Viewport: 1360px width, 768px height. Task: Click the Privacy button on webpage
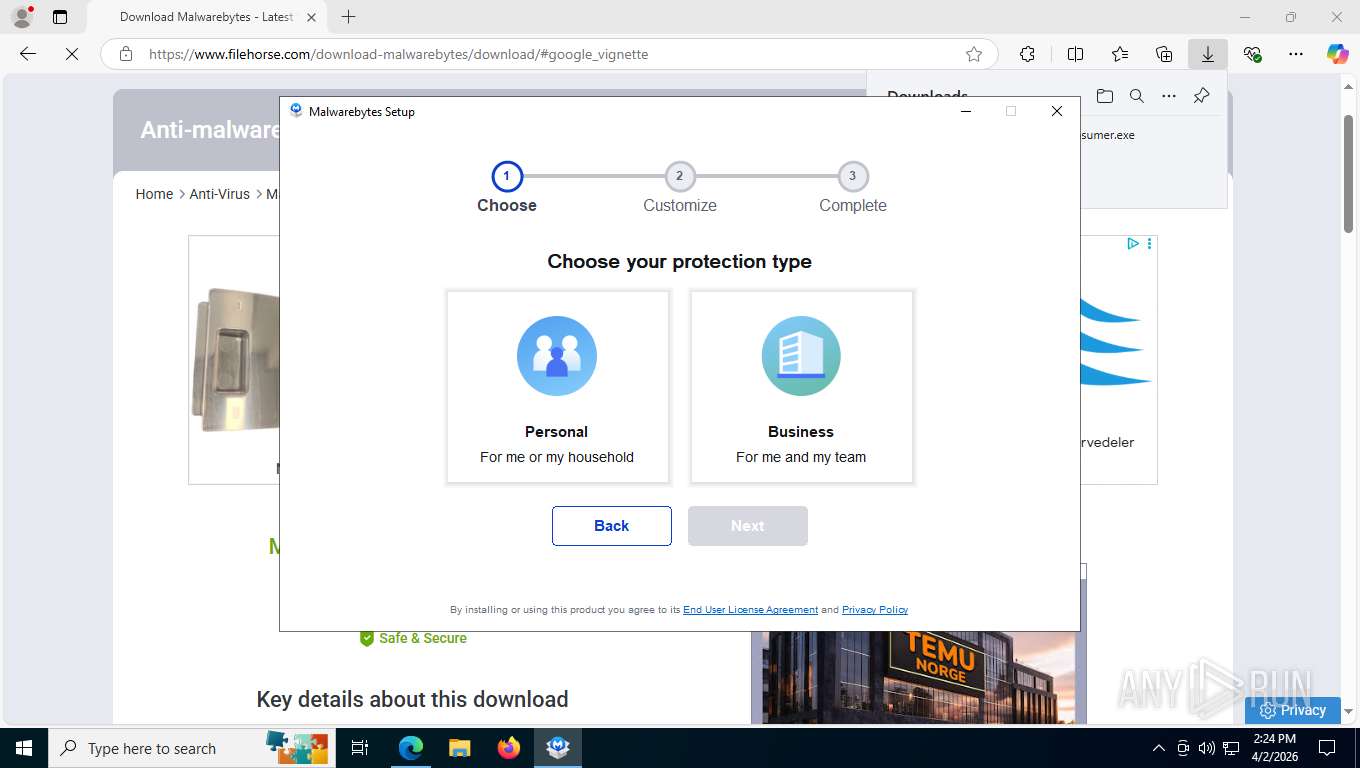pos(1293,710)
